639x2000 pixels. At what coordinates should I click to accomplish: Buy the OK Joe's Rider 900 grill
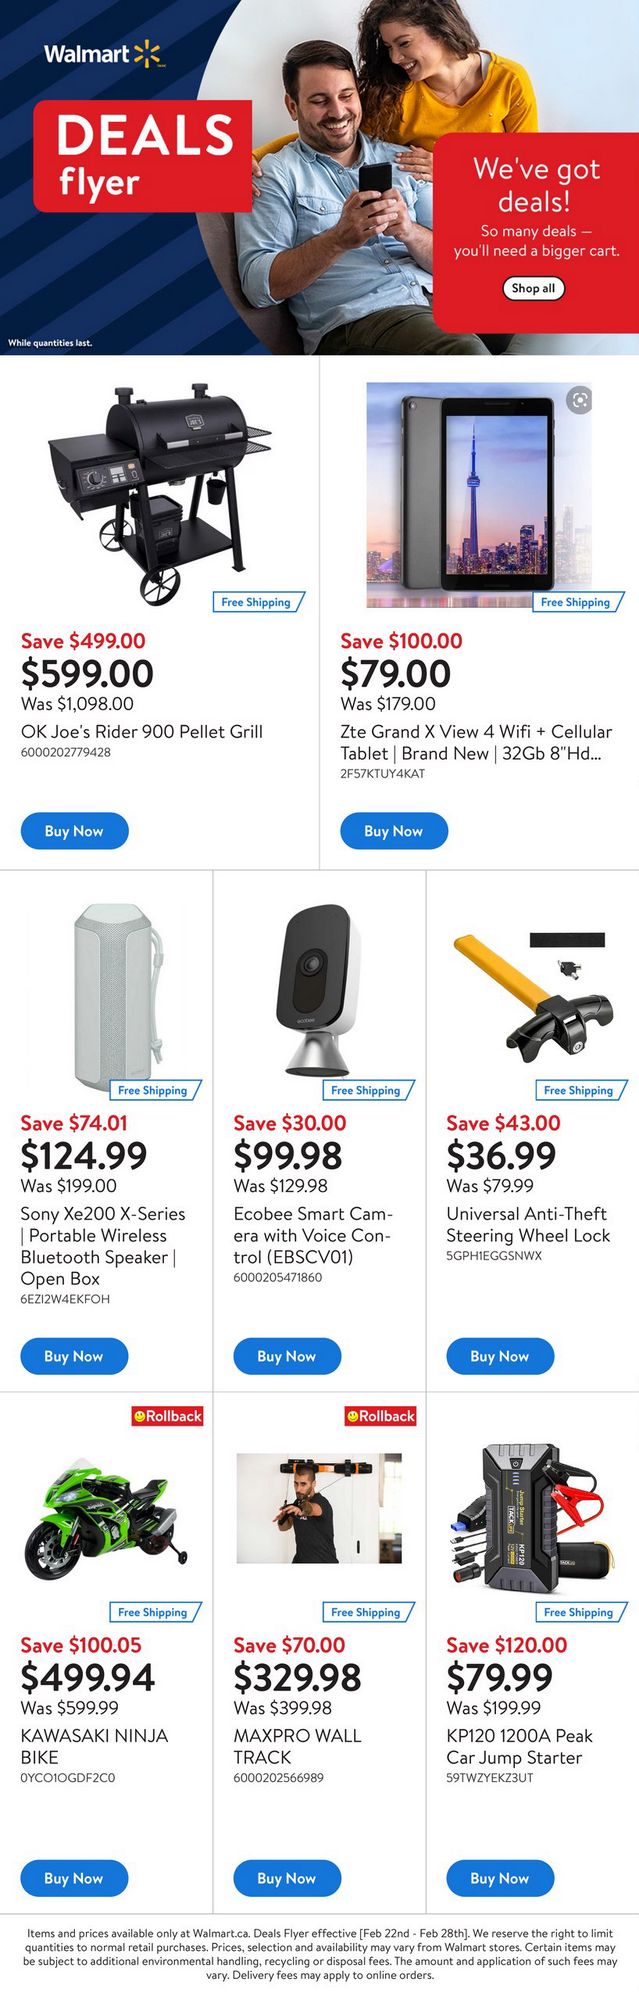[x=74, y=831]
